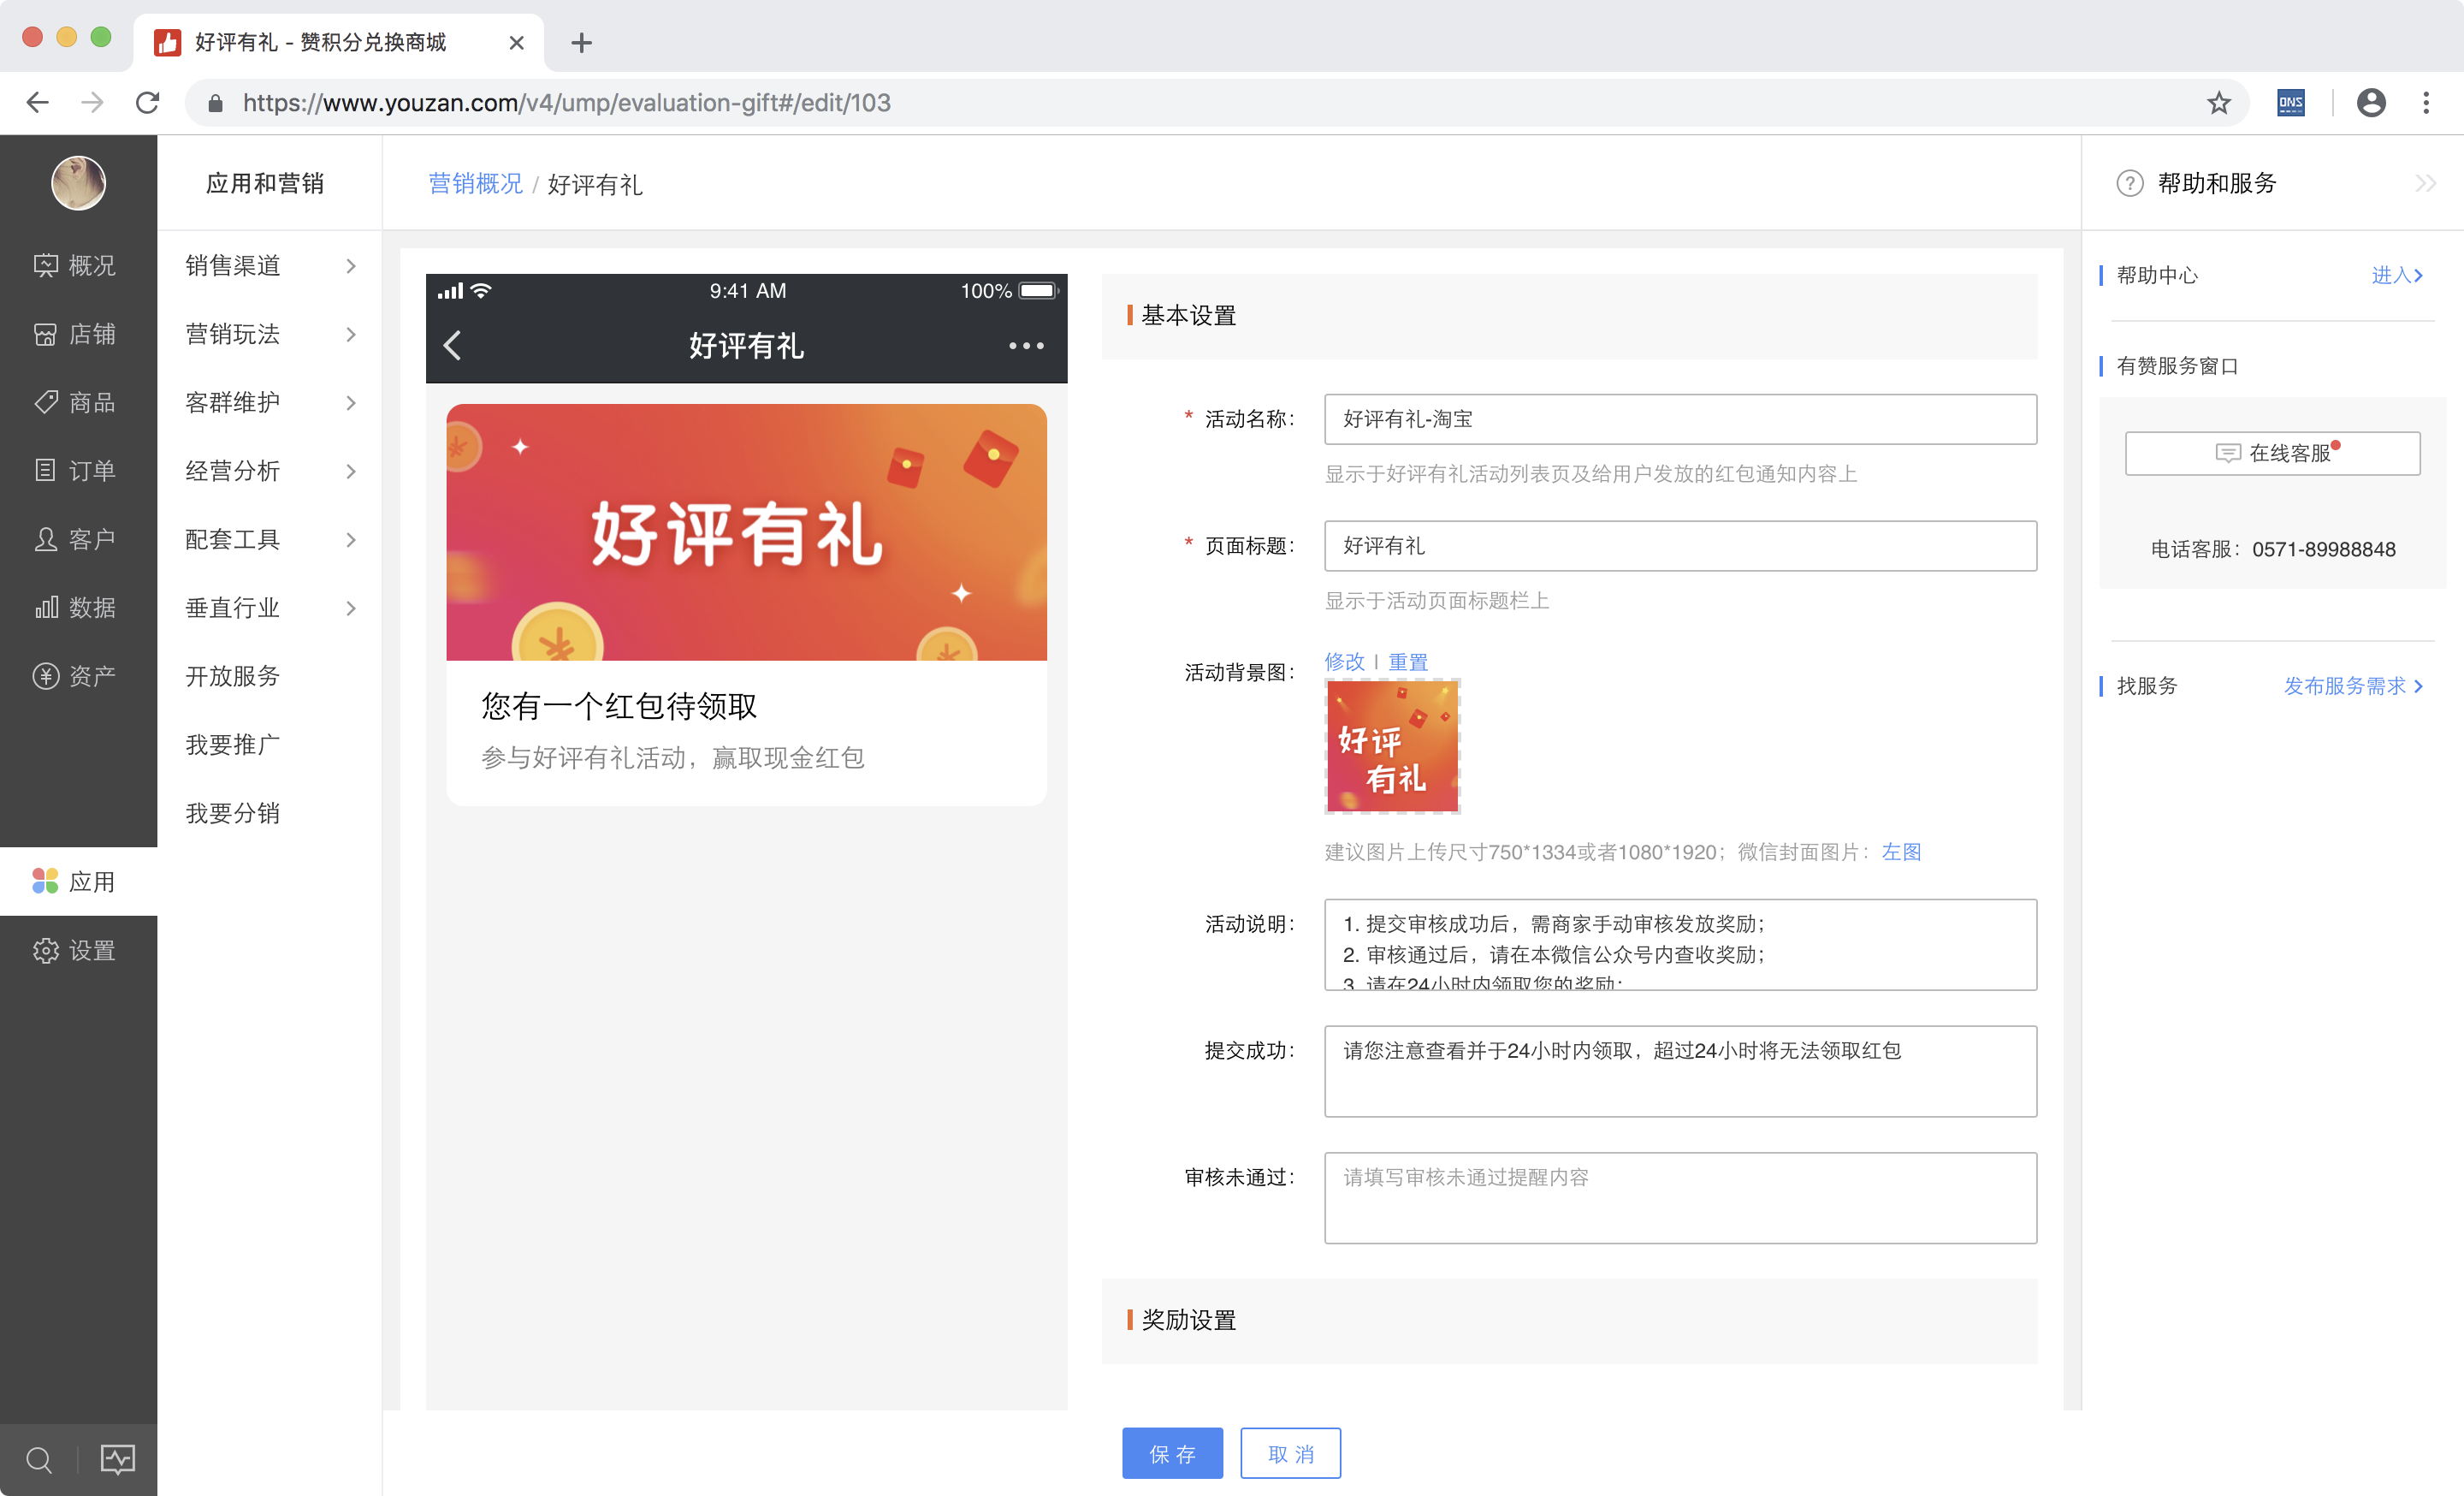The image size is (2464, 1496).
Task: Reload the page with refresh icon
Action: (x=148, y=103)
